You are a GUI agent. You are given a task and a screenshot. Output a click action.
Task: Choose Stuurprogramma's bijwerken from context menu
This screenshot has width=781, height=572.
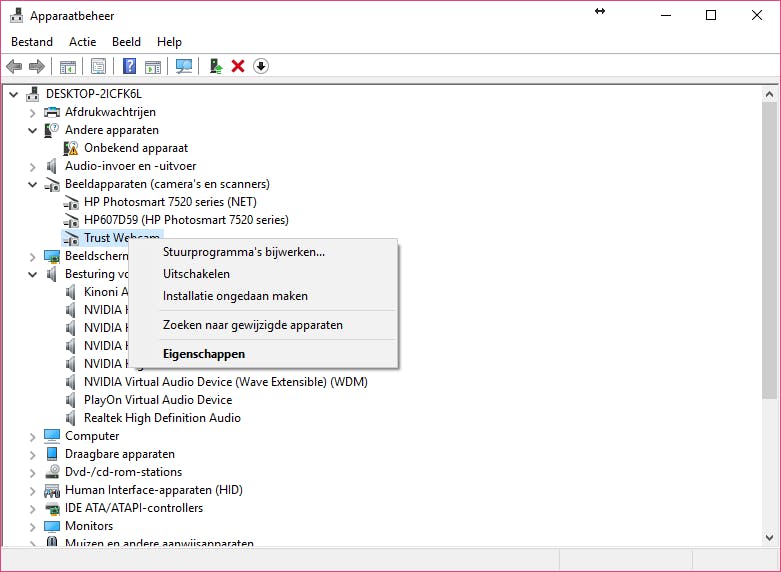click(243, 252)
